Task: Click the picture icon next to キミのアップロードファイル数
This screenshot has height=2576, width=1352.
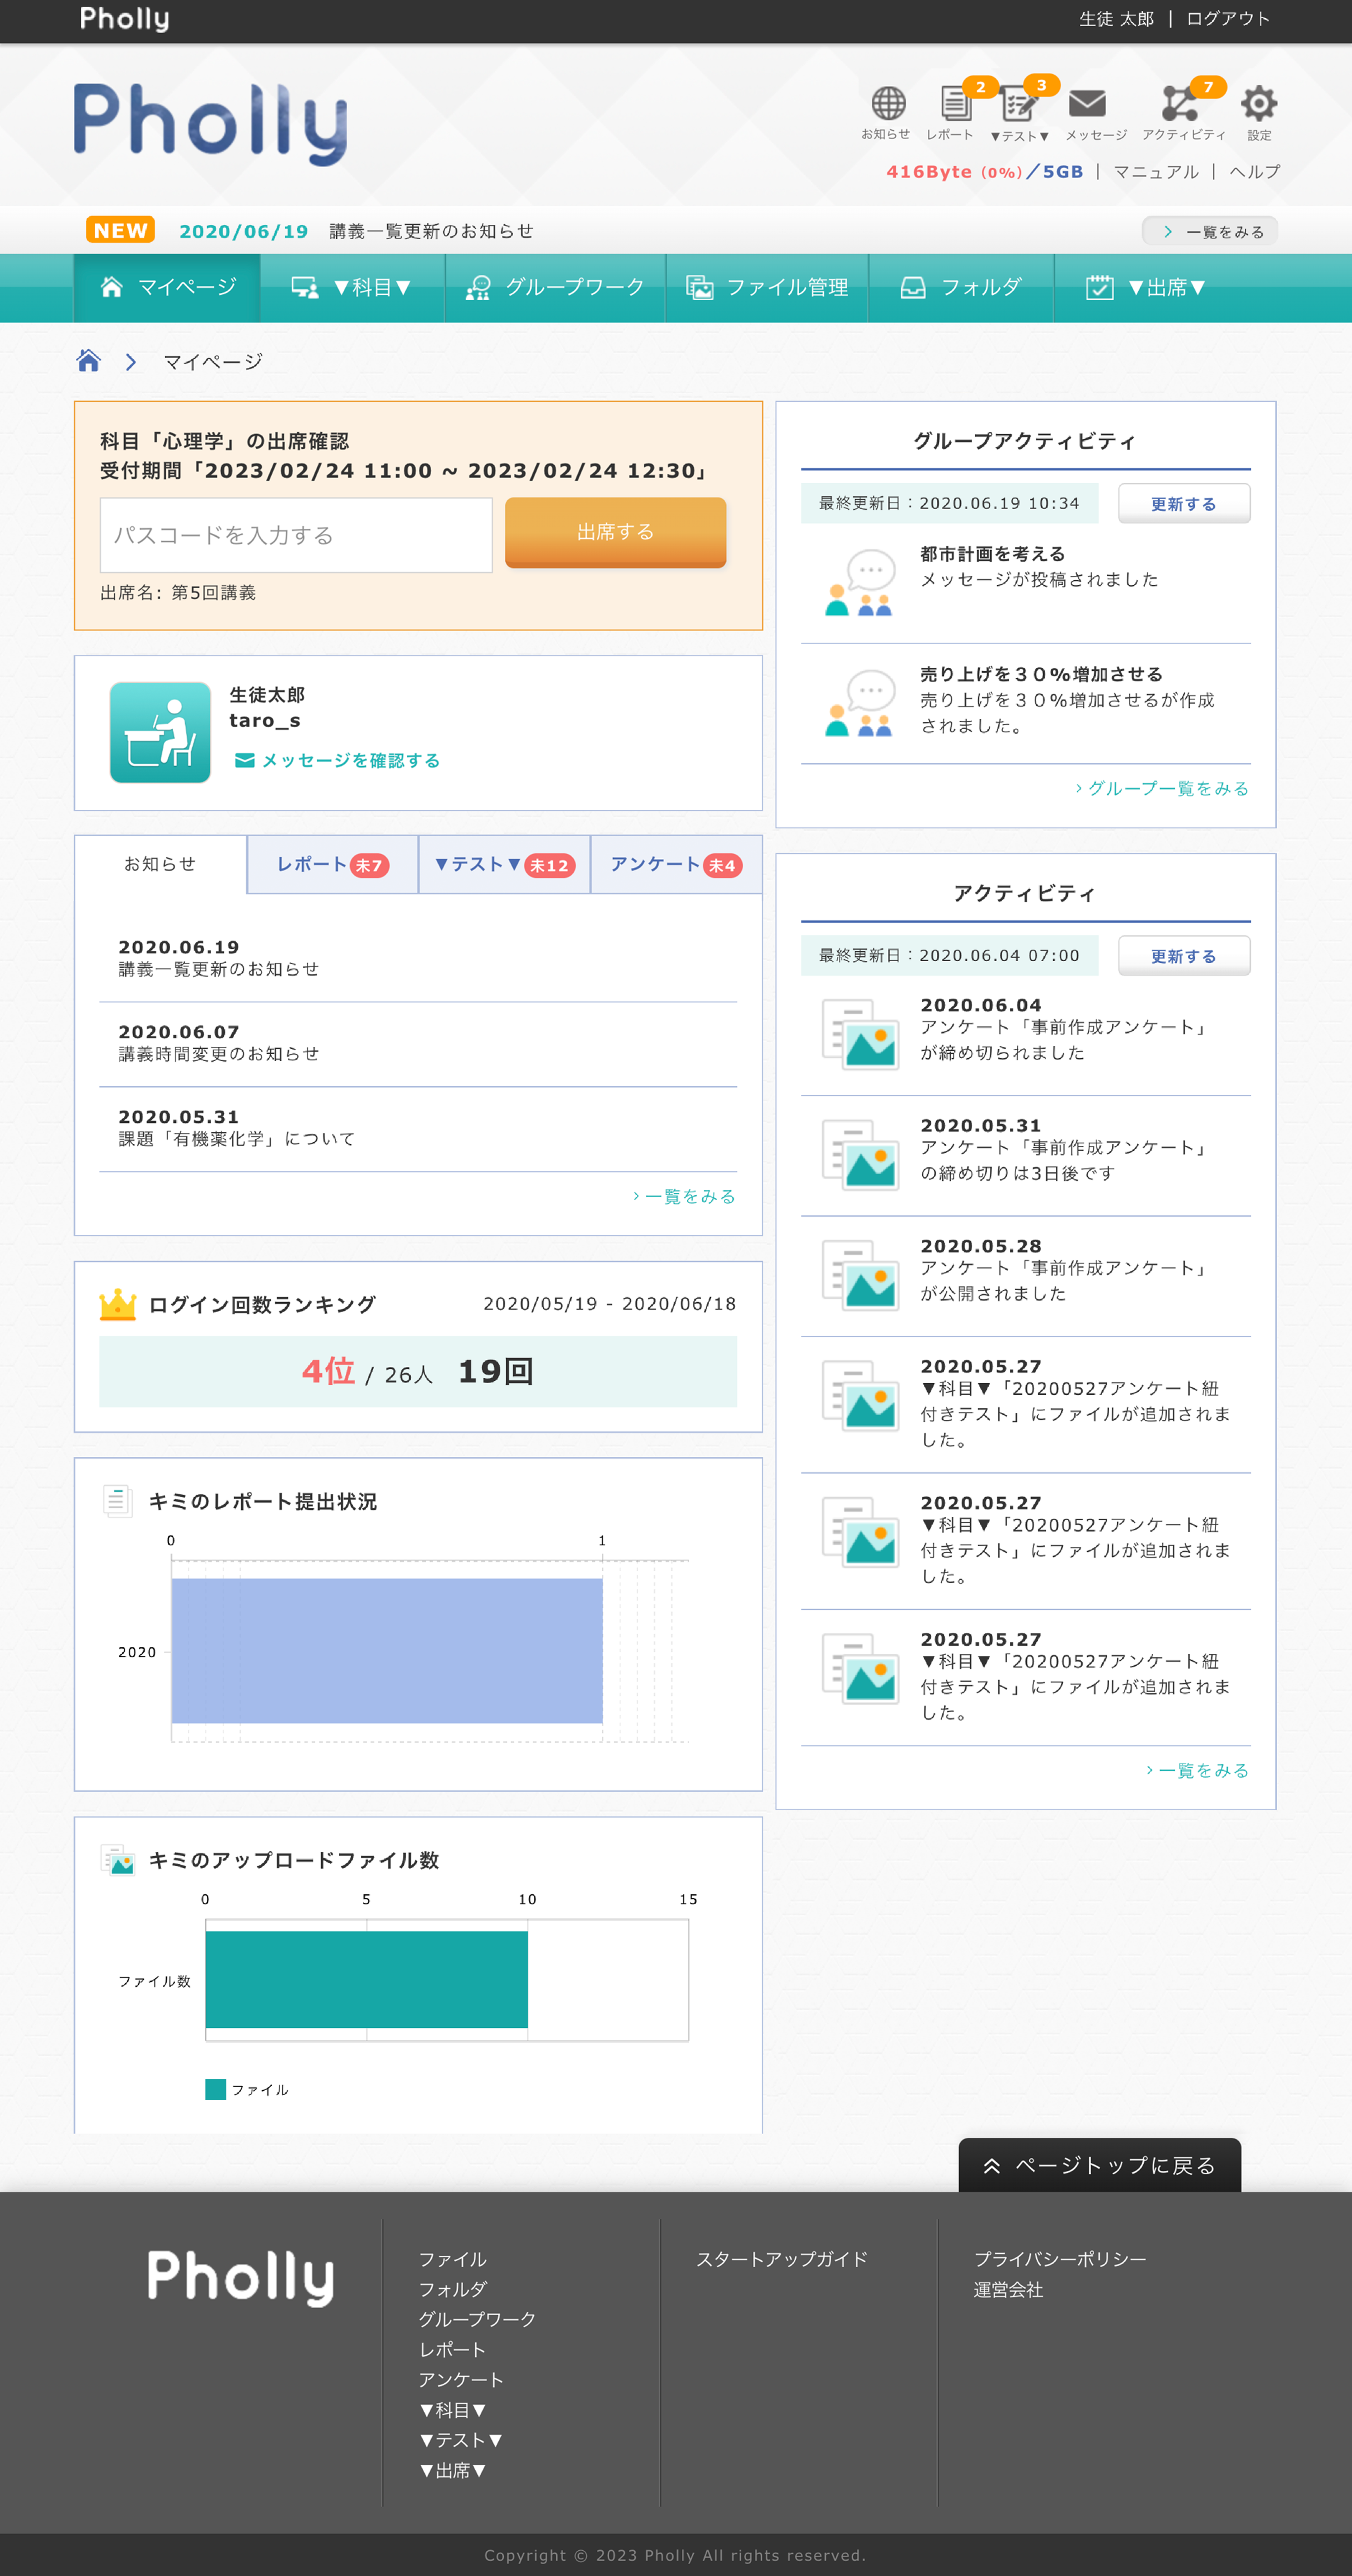Action: [118, 1860]
